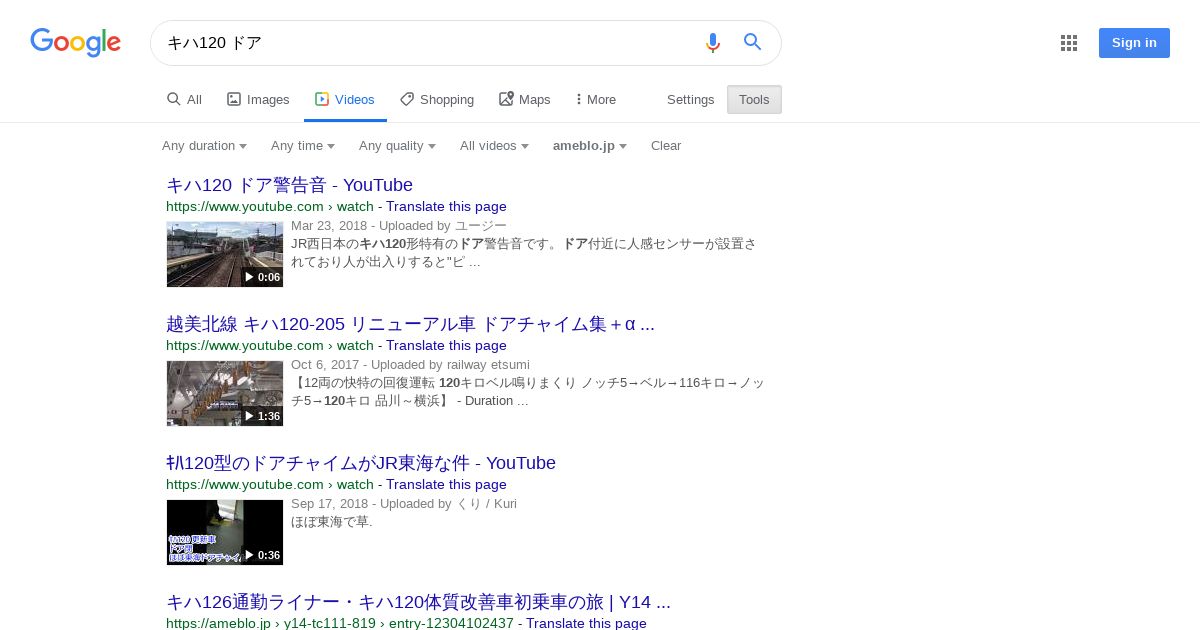Click the Sign in button
The height and width of the screenshot is (630, 1200).
[x=1134, y=43]
